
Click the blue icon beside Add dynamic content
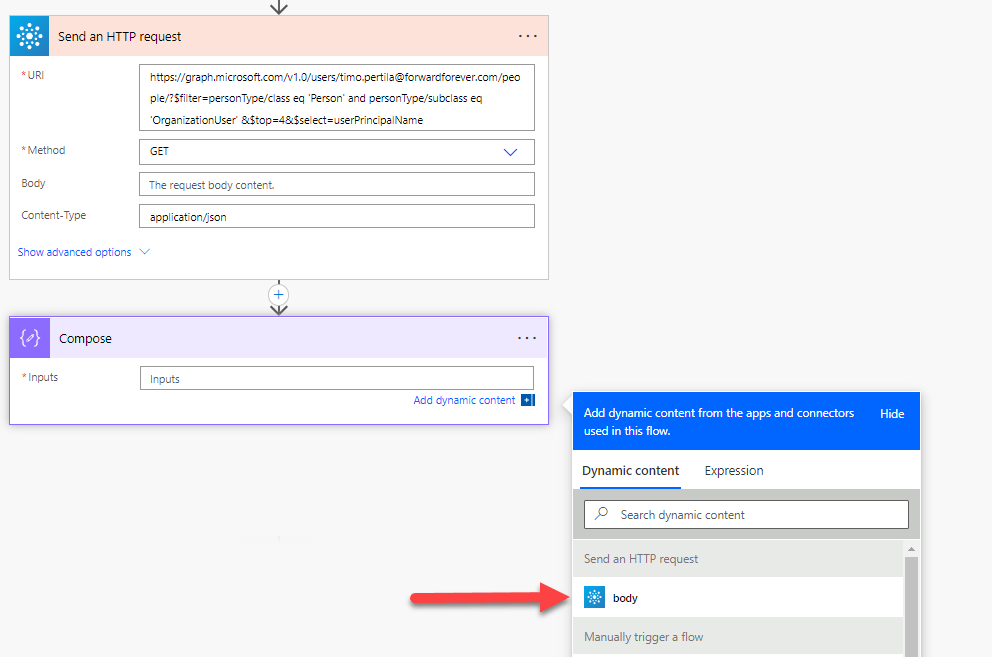[x=528, y=400]
